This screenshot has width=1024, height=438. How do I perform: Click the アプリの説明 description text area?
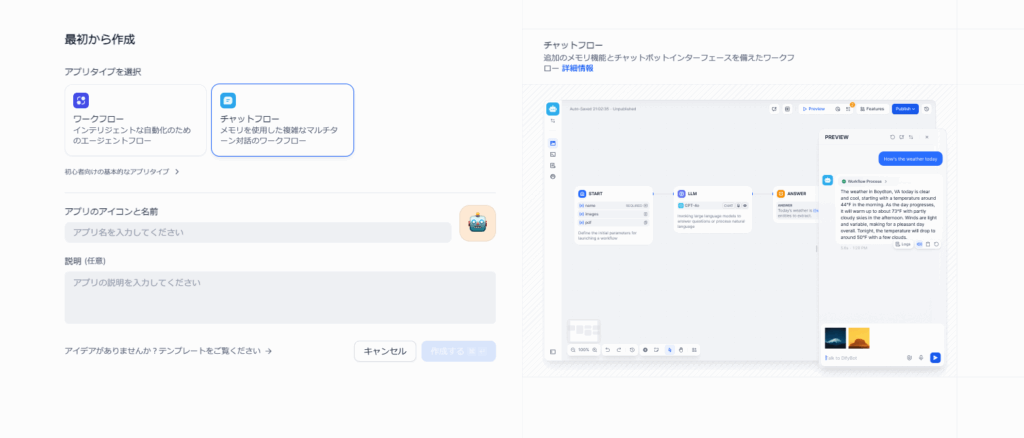[280, 297]
